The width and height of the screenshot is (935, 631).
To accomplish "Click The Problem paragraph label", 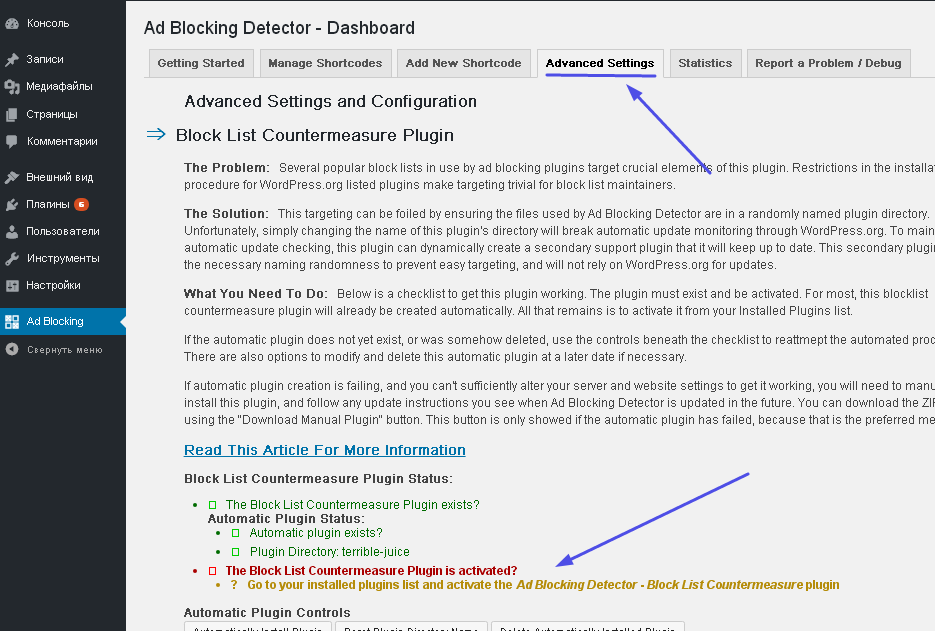I will [x=227, y=168].
